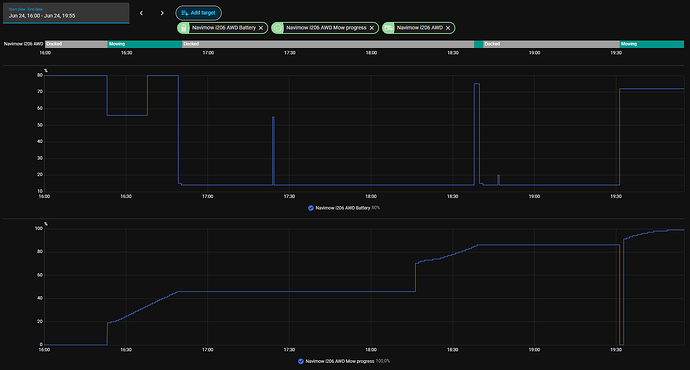Click the mow progress drop near 19:30

click(621, 294)
